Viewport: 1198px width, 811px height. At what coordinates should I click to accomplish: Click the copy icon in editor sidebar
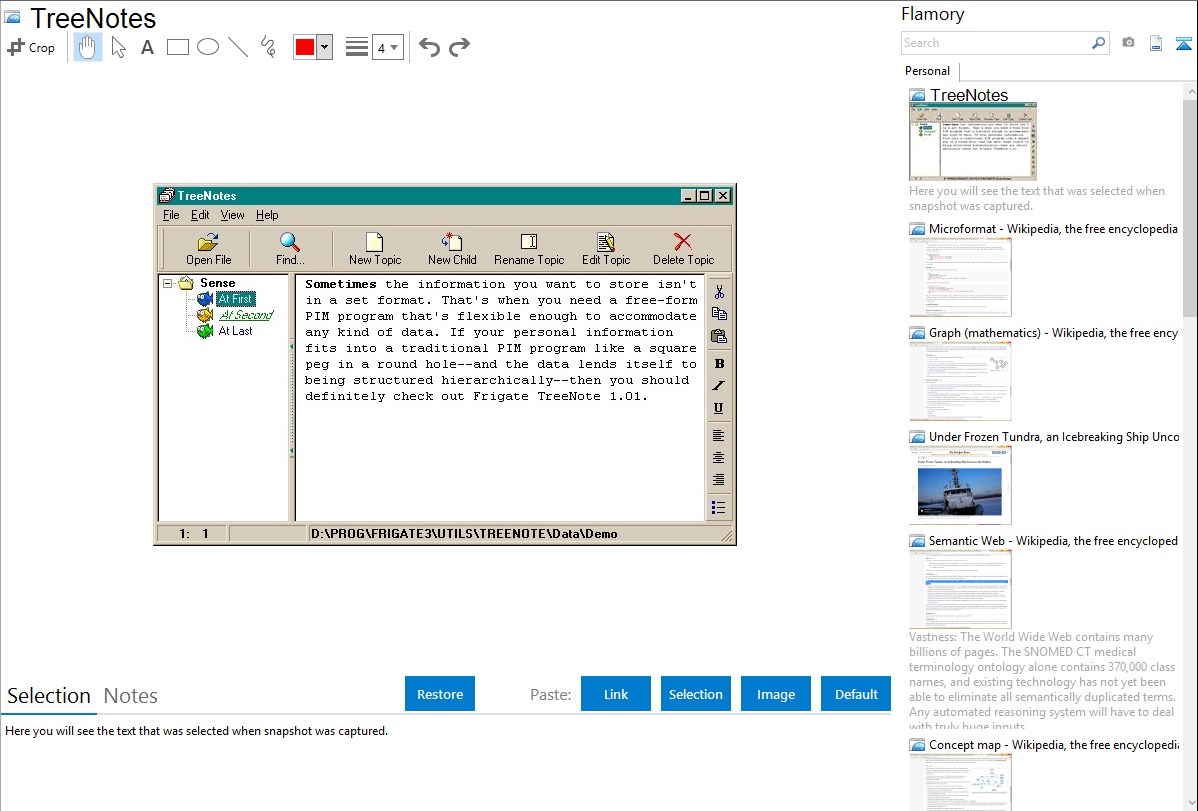[x=719, y=313]
